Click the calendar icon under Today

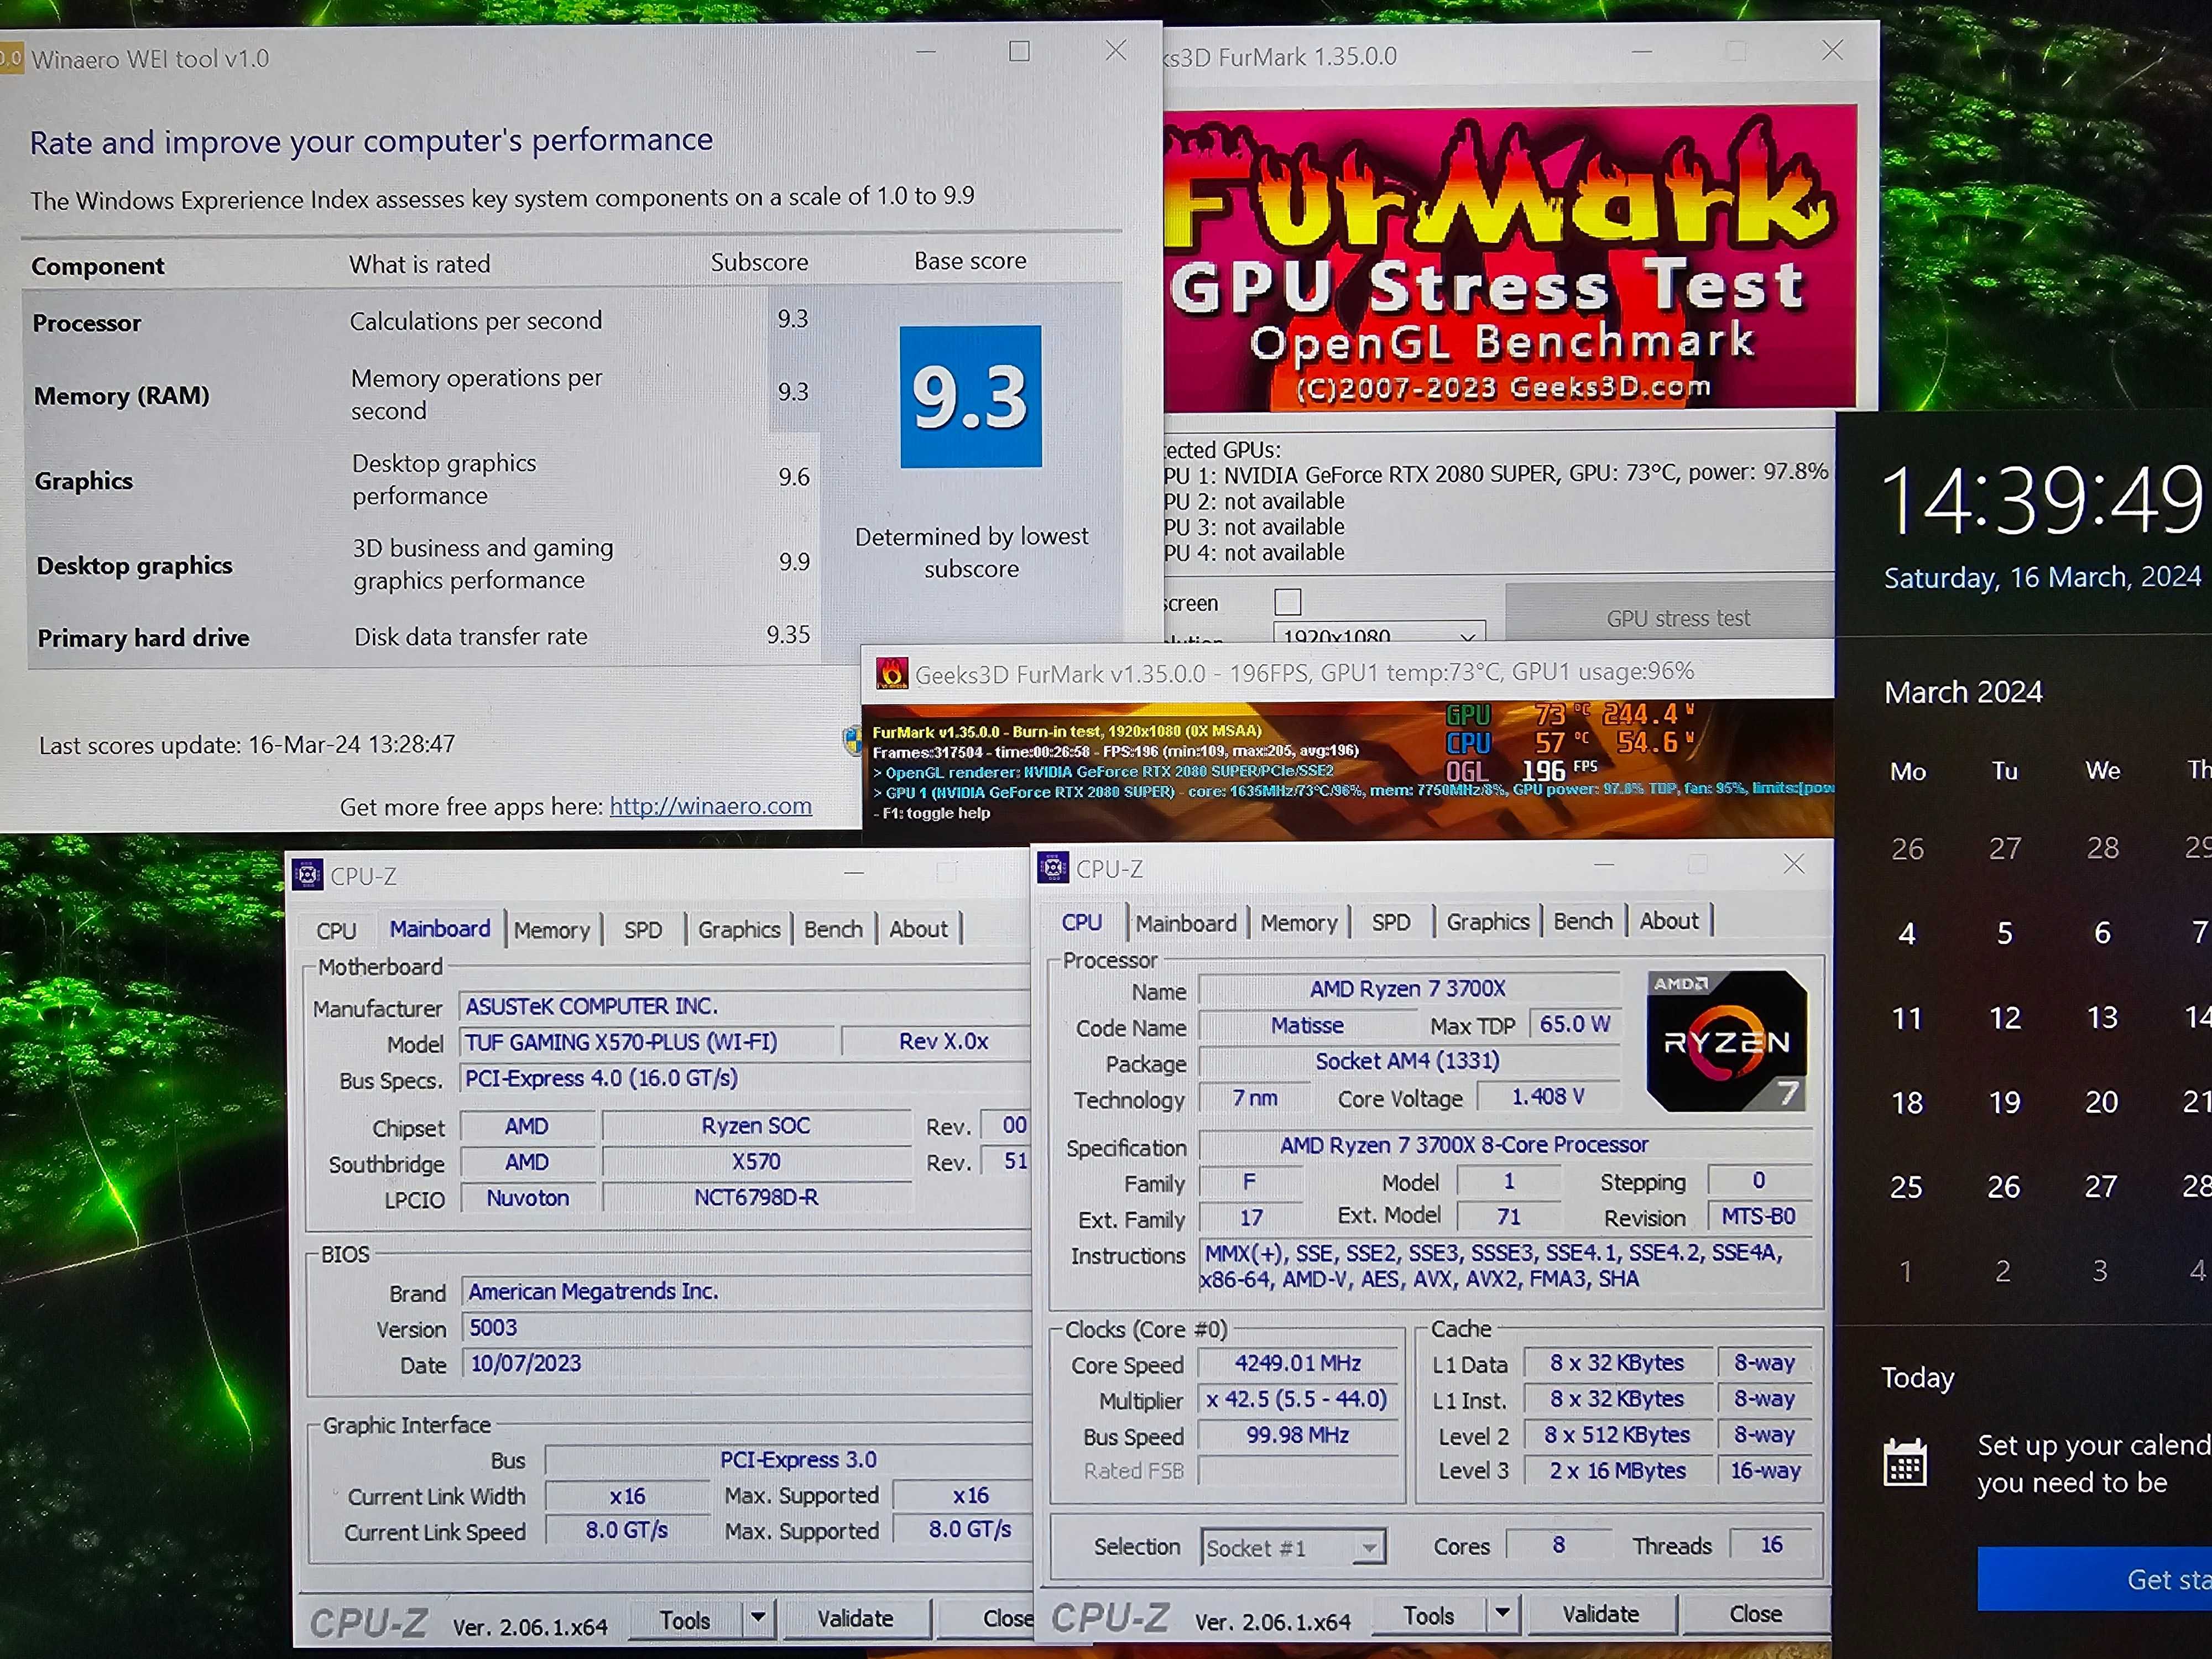click(1905, 1462)
